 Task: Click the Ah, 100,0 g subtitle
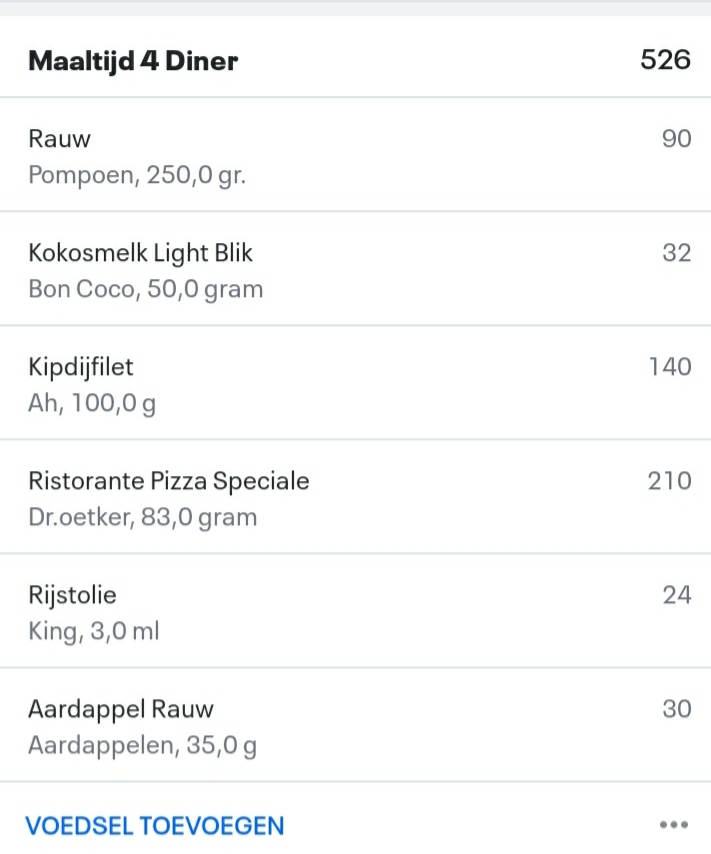tap(92, 403)
